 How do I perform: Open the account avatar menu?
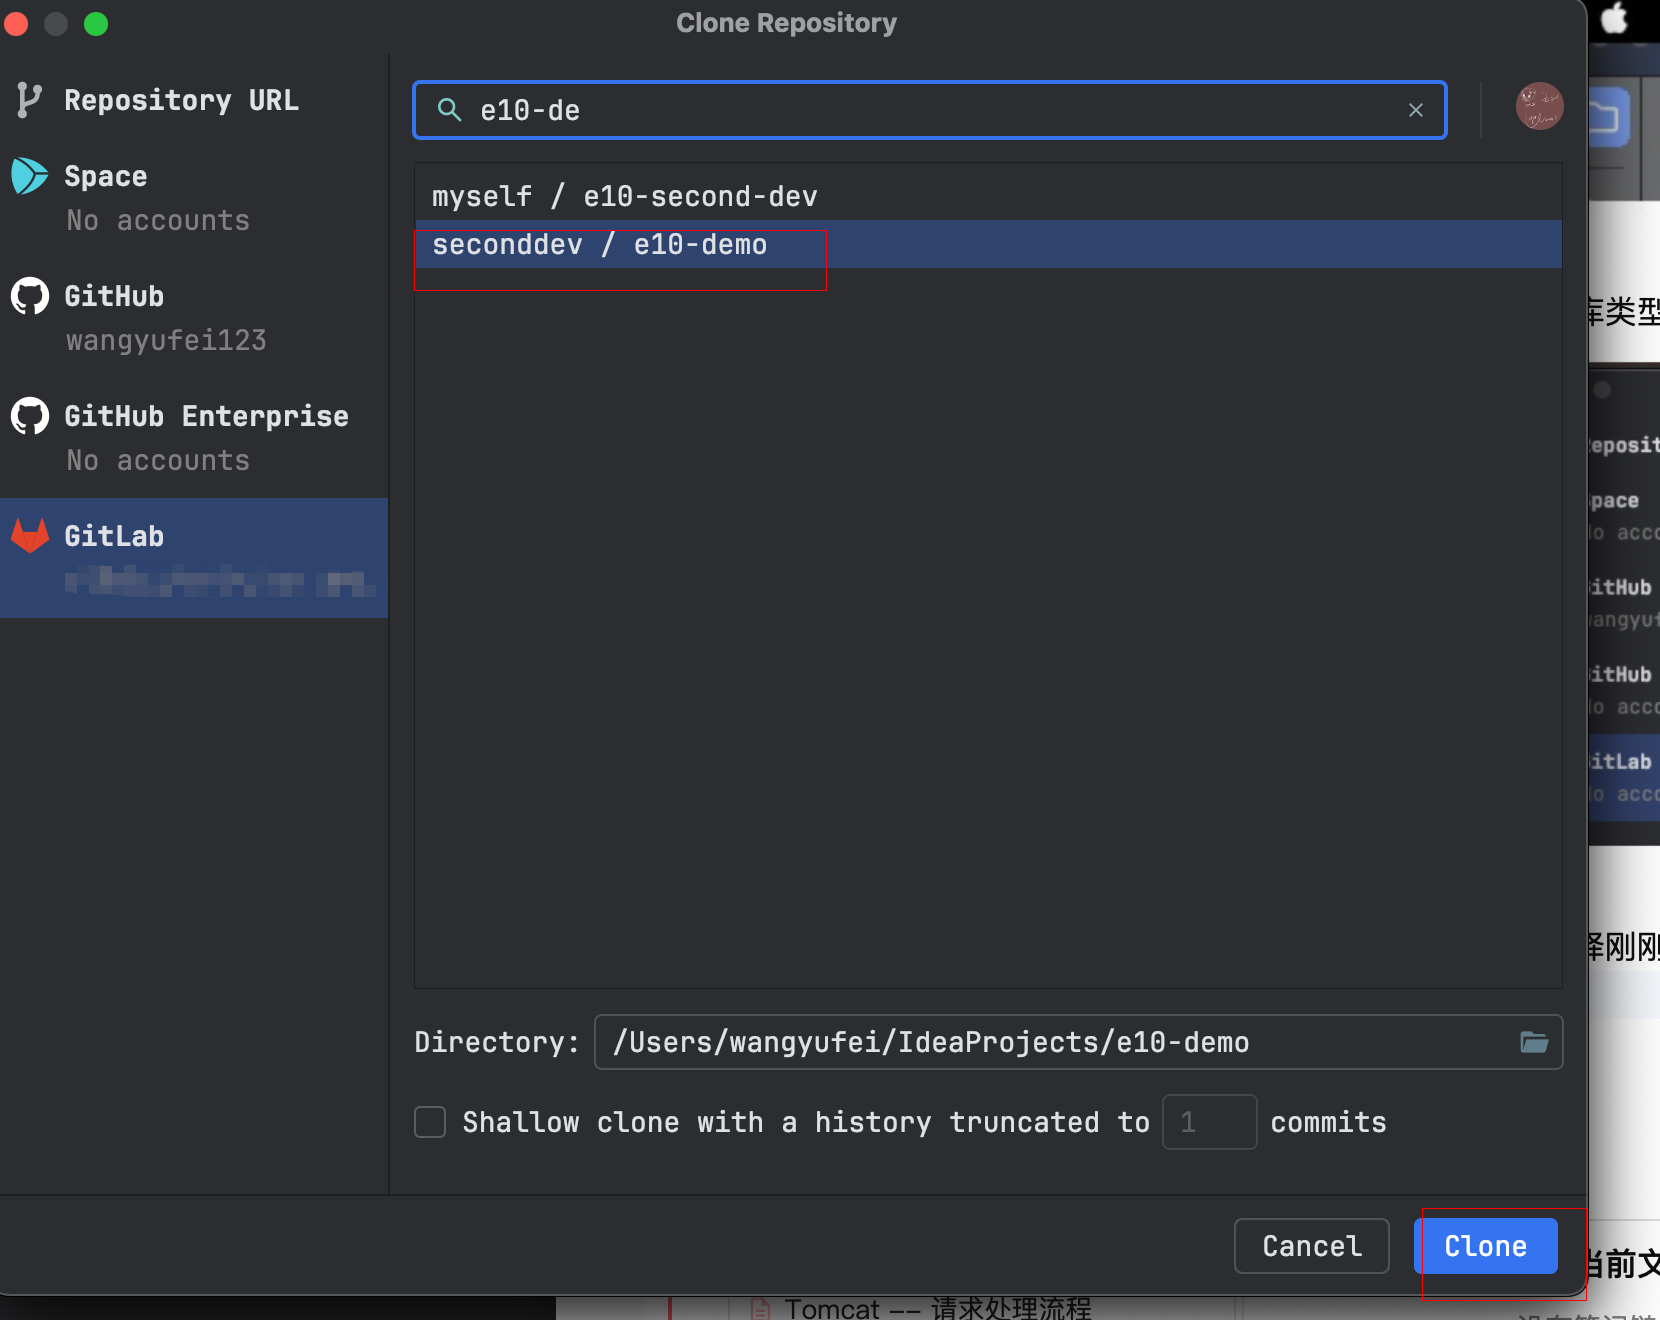click(1538, 106)
